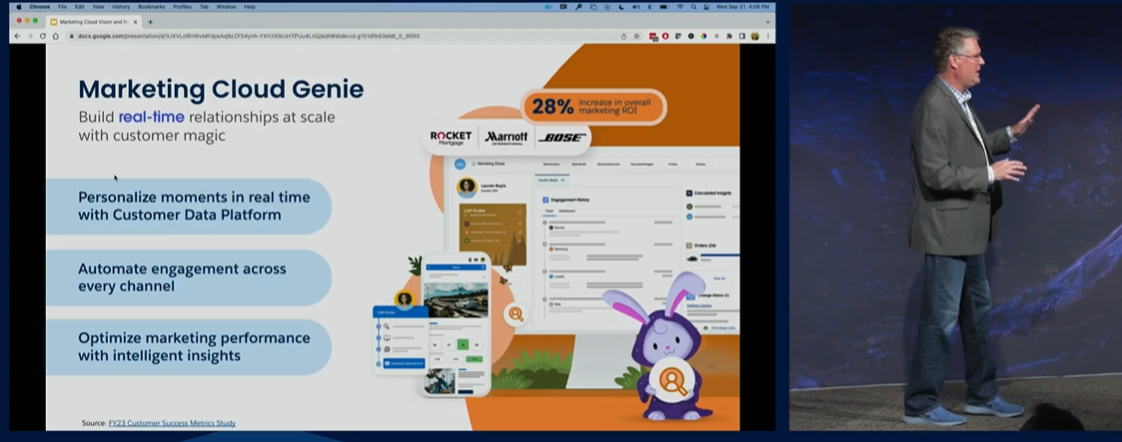1122x442 pixels.
Task: Open the volume control in menu bar
Action: [x=636, y=7]
